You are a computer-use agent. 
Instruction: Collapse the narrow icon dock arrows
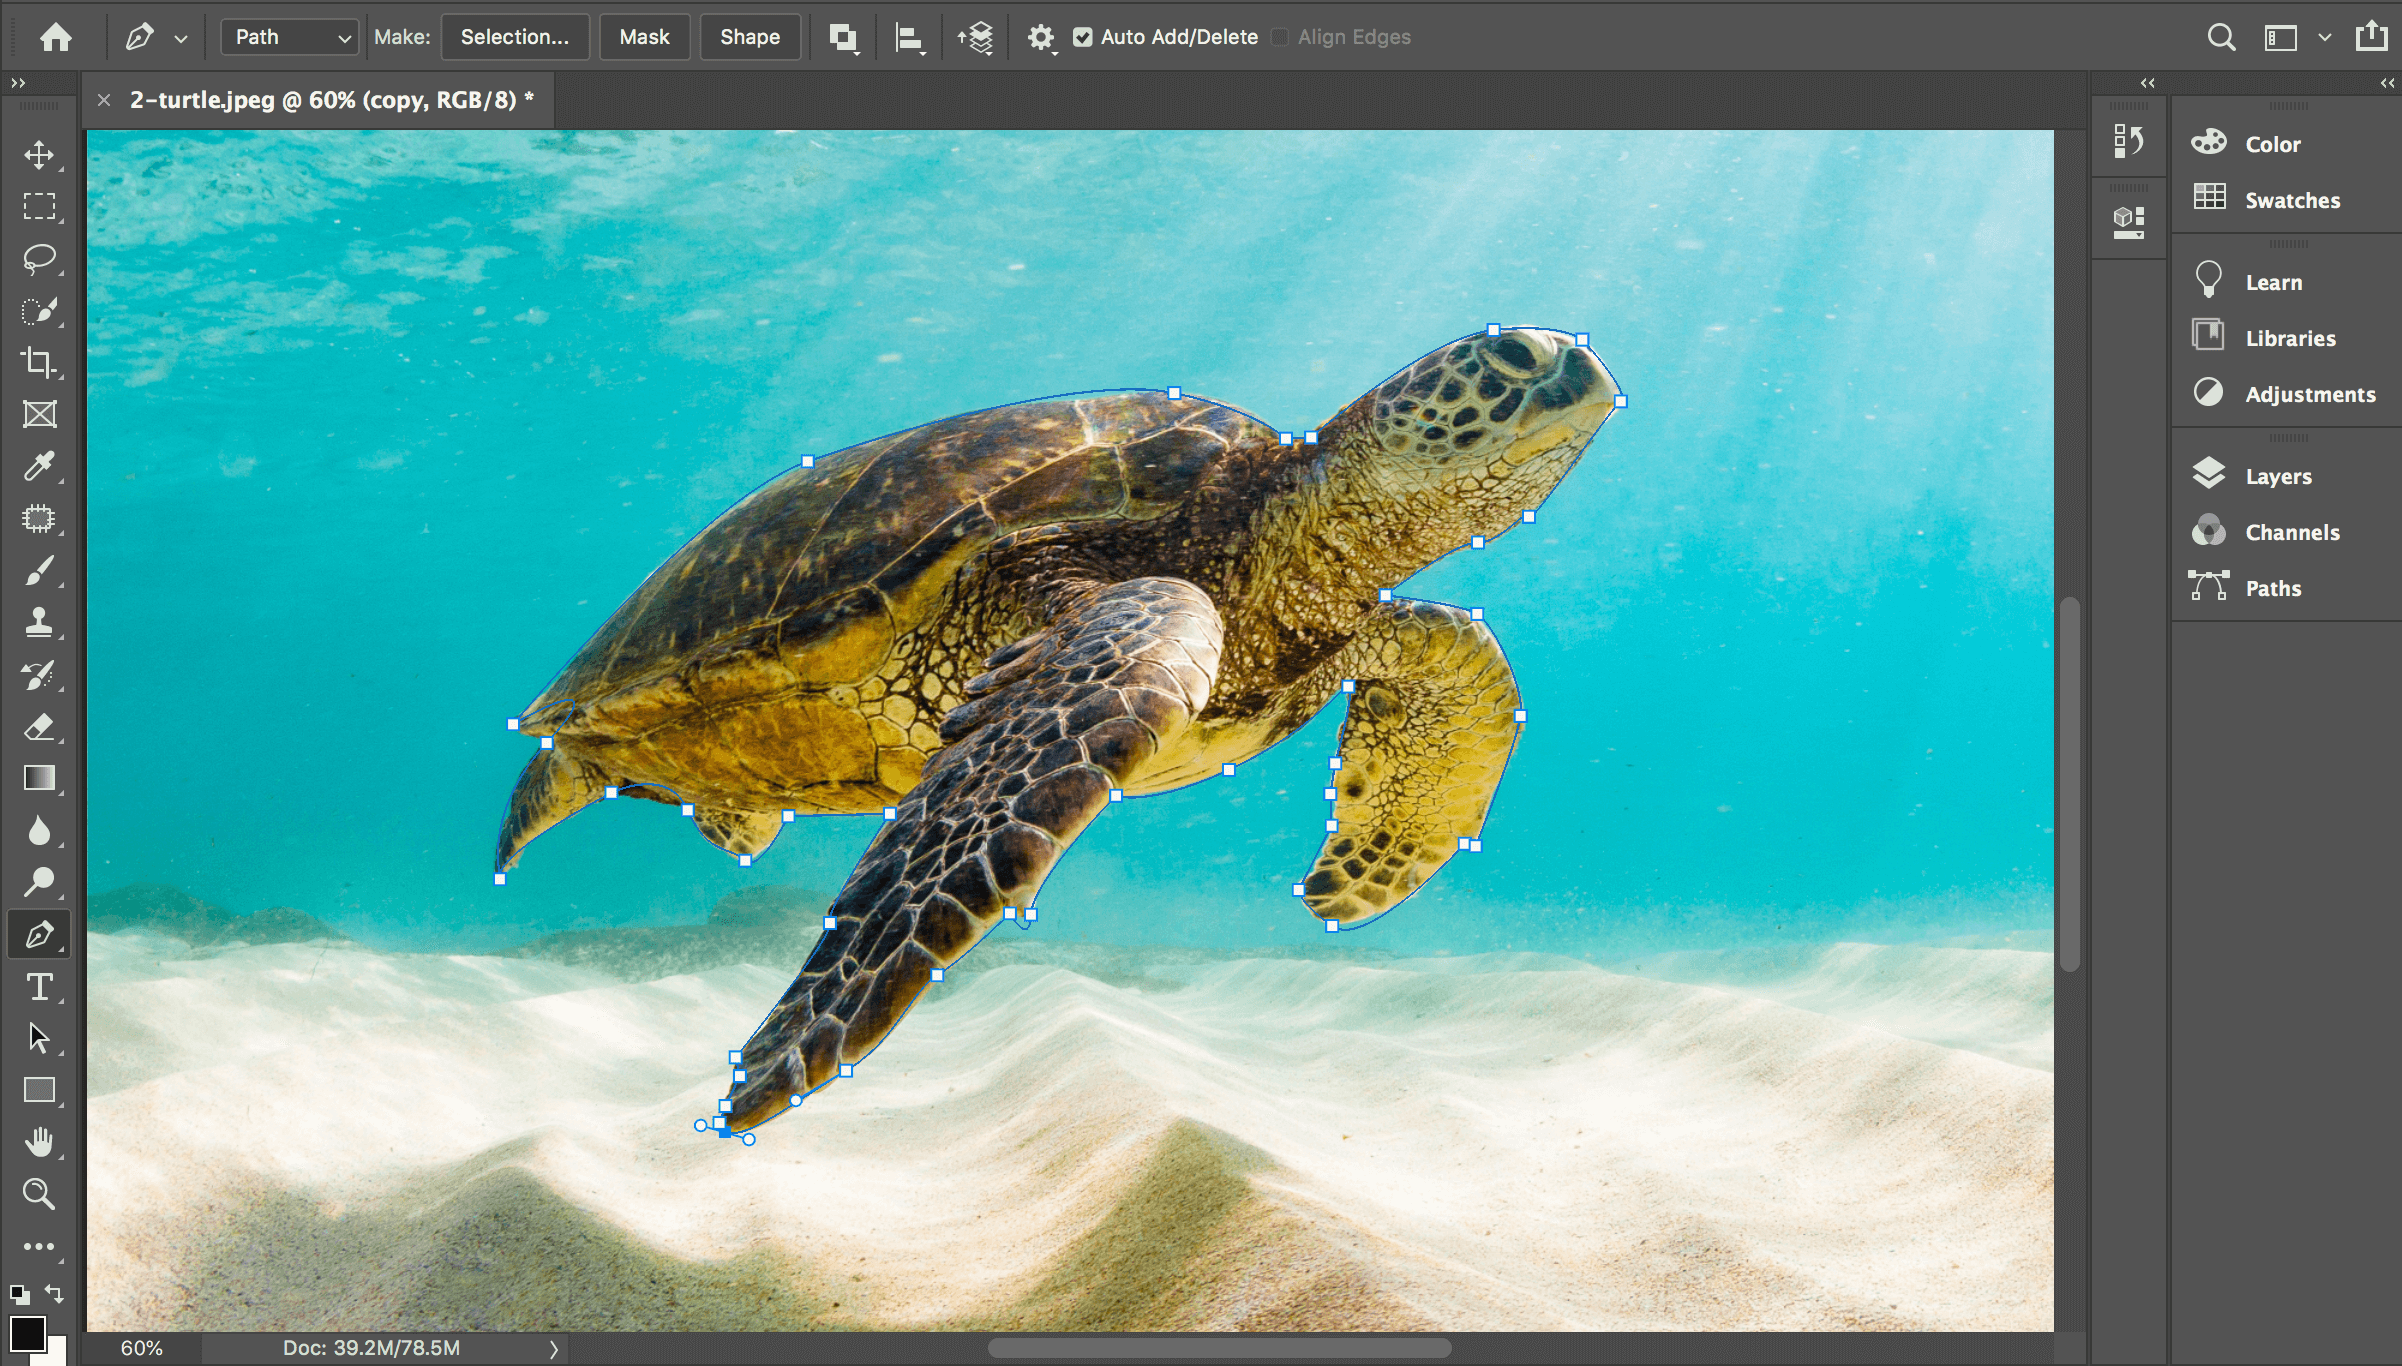pyautogui.click(x=2148, y=83)
